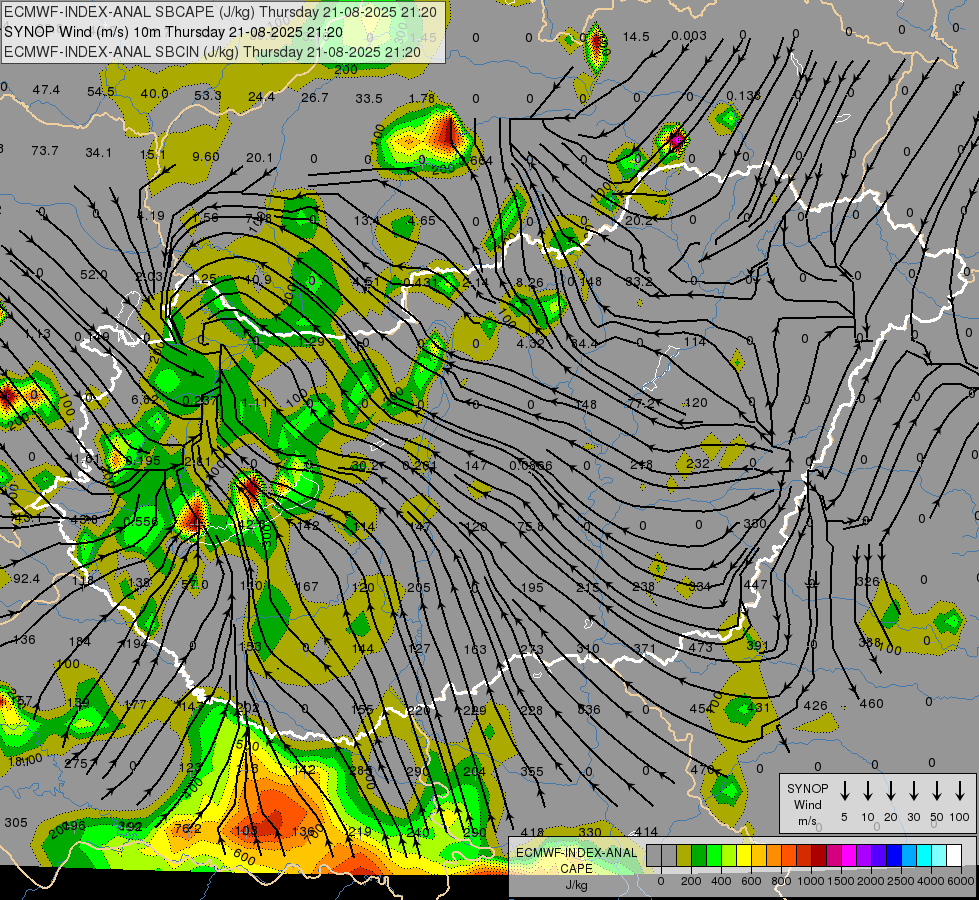The image size is (979, 900).
Task: Click the map value '34.1'
Action: pyautogui.click(x=99, y=152)
